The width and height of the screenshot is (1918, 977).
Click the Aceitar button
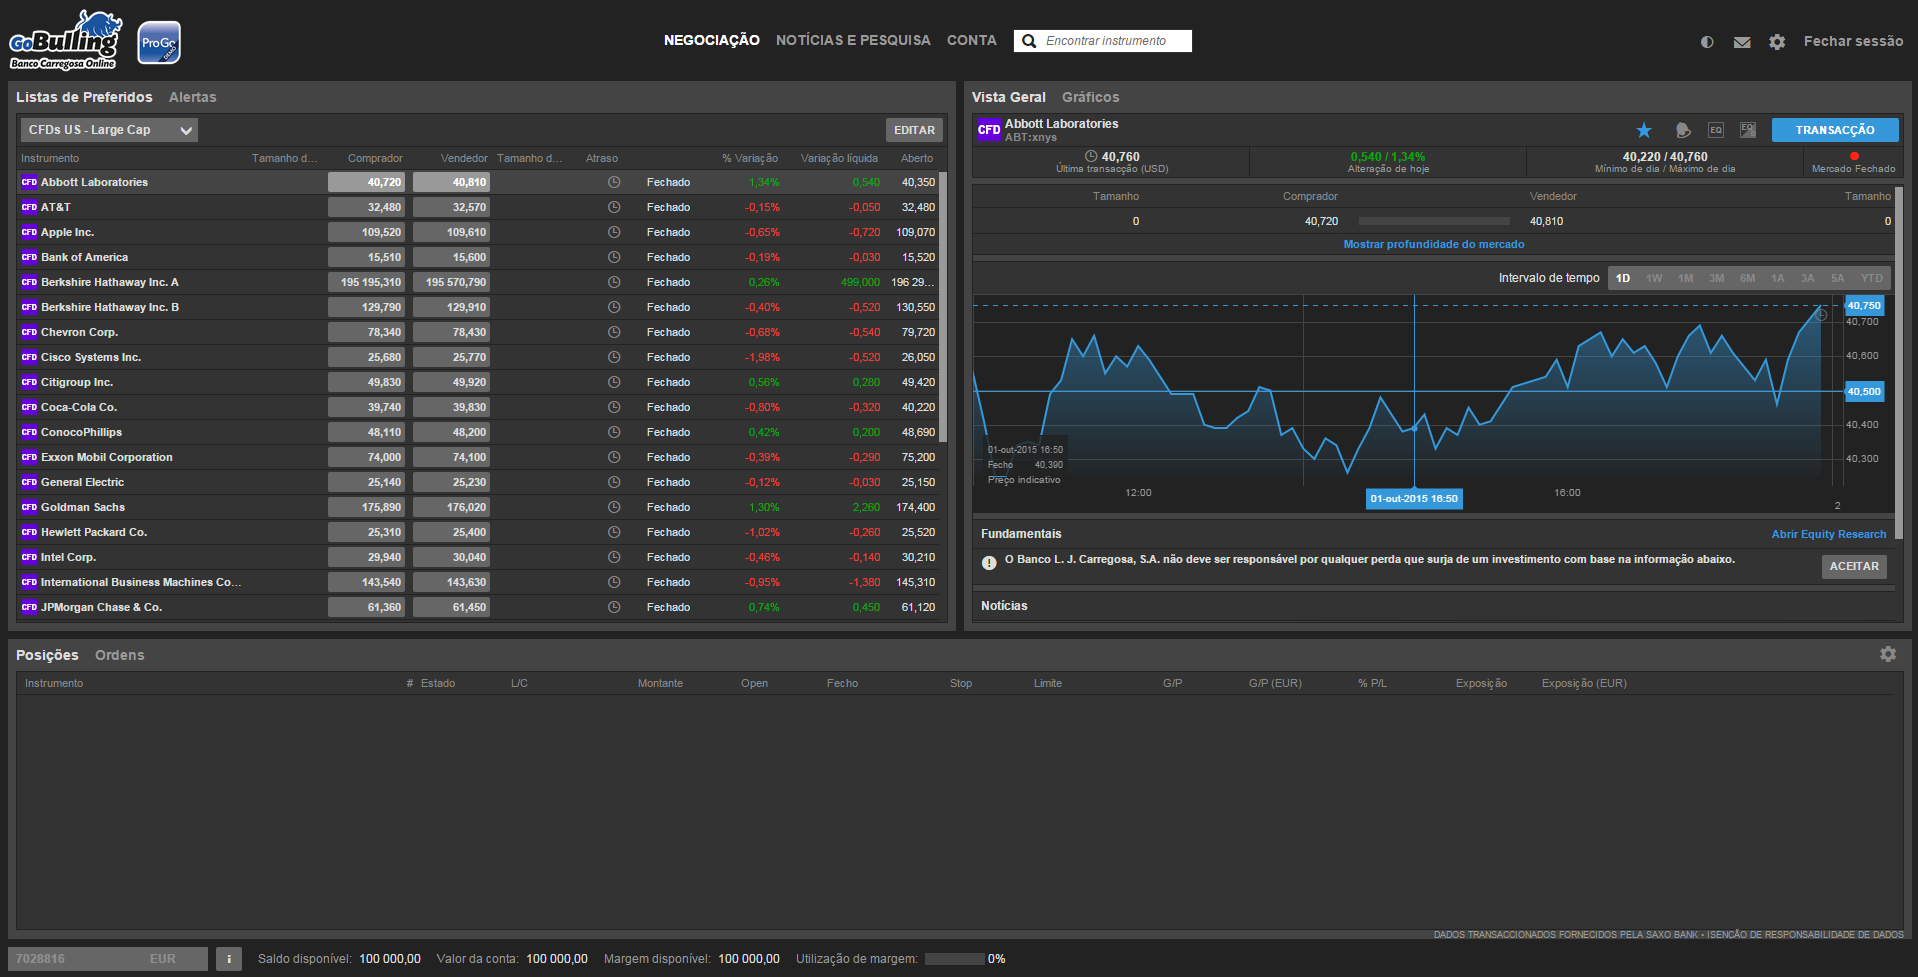pyautogui.click(x=1854, y=566)
